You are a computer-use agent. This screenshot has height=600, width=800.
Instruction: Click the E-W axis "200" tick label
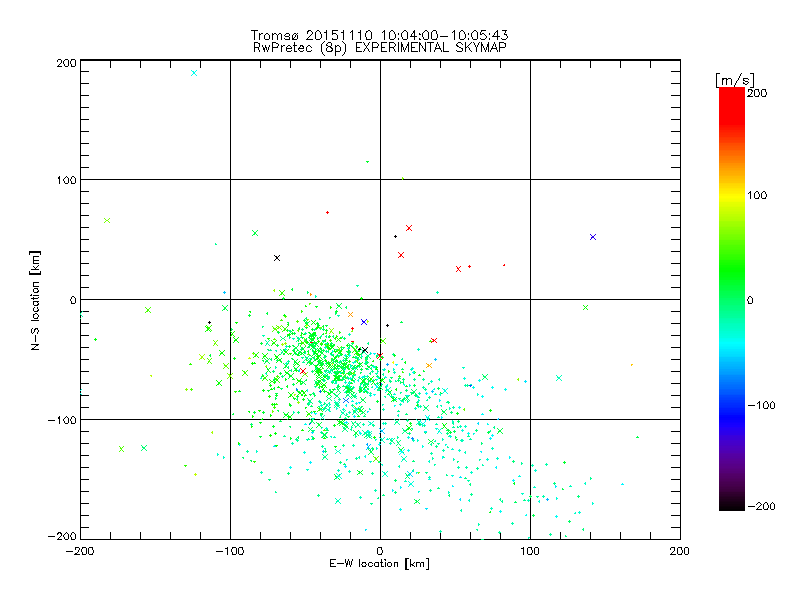(x=680, y=551)
